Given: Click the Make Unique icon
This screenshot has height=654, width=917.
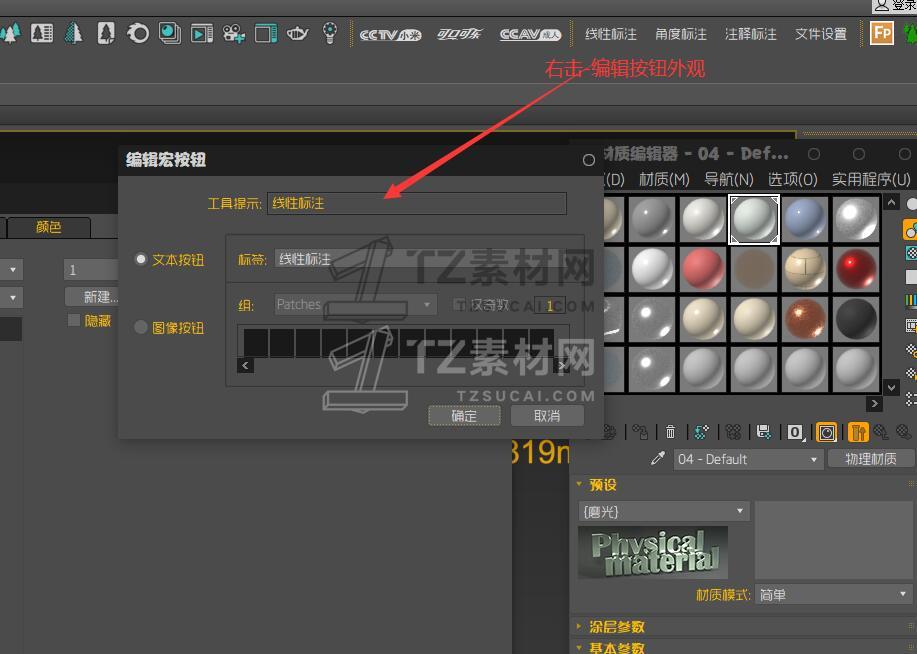Looking at the screenshot, I should (x=733, y=432).
